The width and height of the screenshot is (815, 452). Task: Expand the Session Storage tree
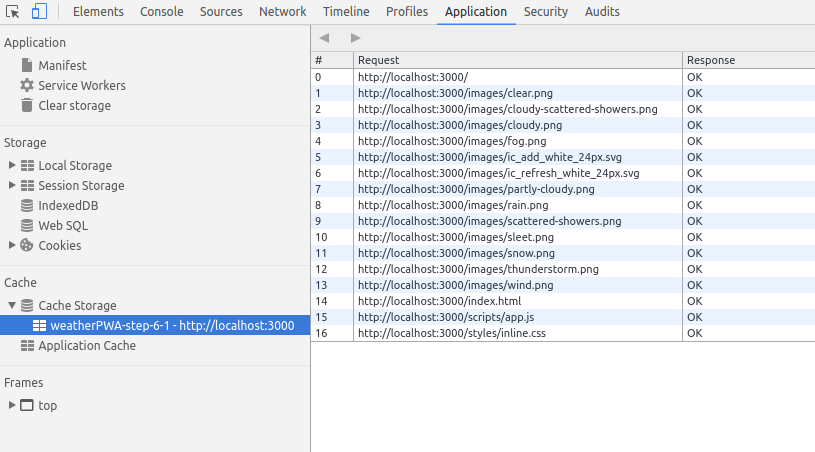(11, 185)
